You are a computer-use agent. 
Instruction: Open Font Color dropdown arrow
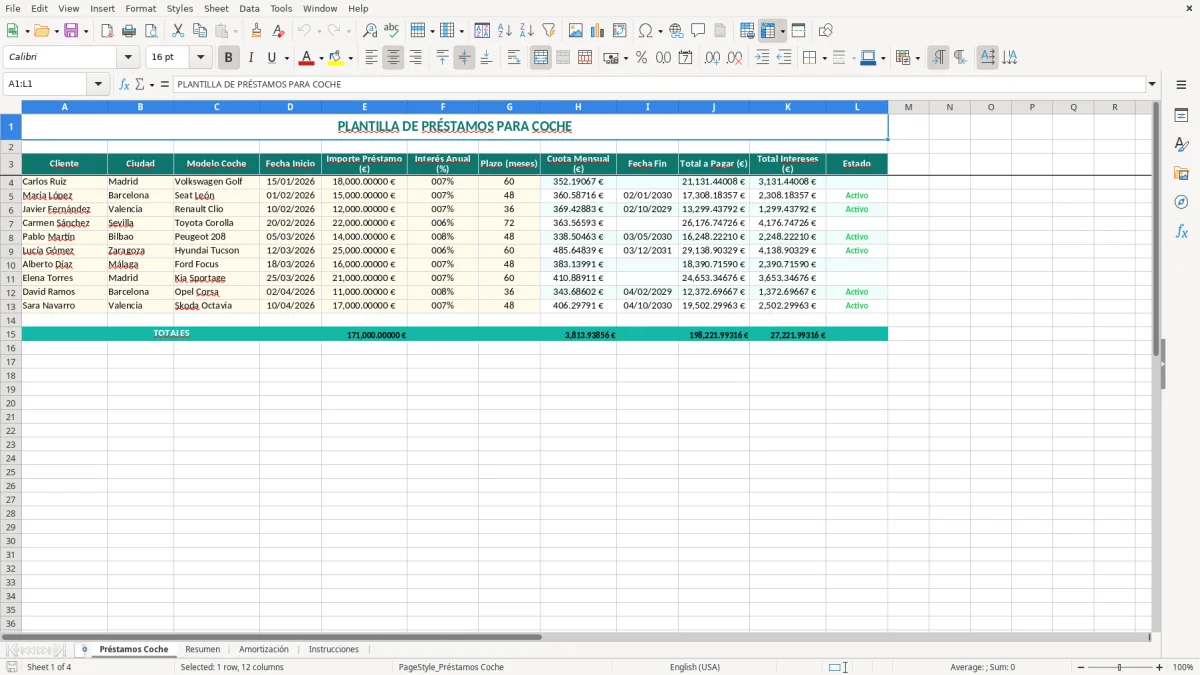tap(321, 58)
